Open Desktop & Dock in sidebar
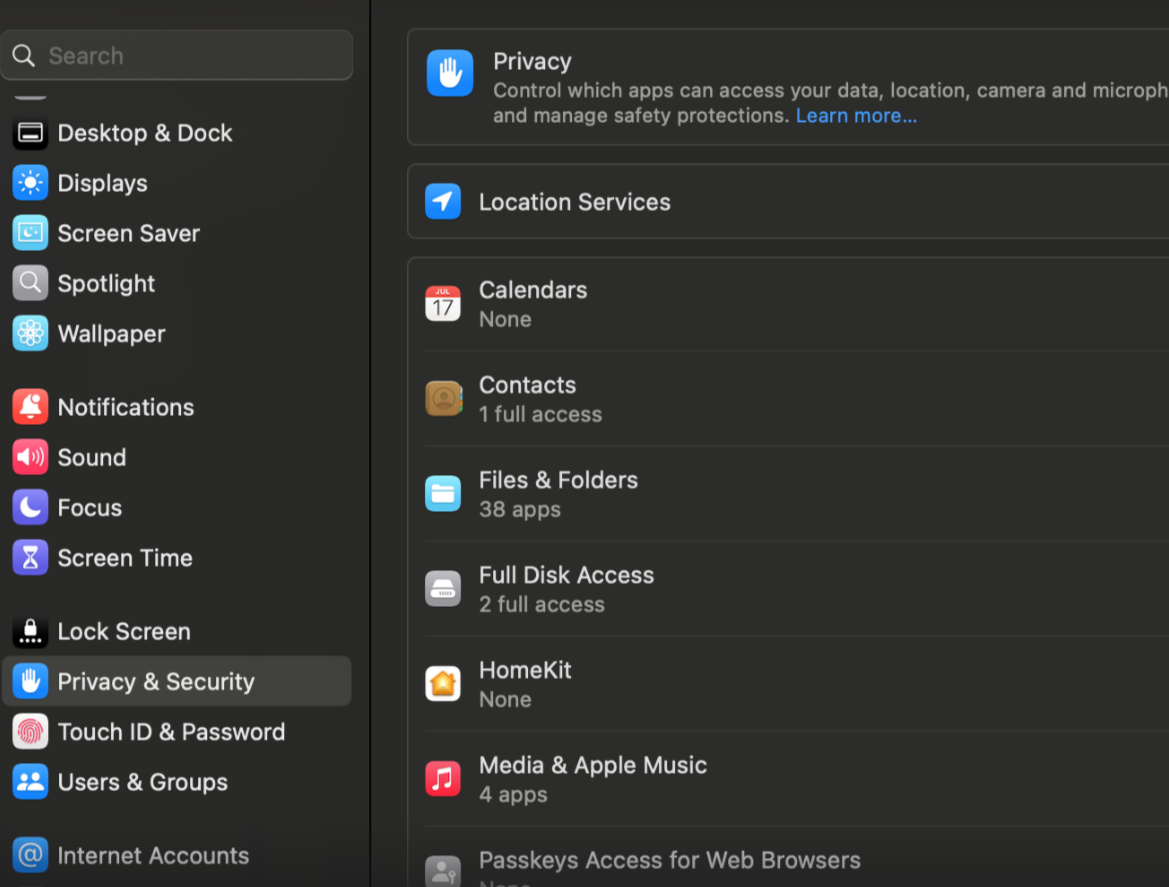Viewport: 1169px width, 887px height. click(145, 133)
